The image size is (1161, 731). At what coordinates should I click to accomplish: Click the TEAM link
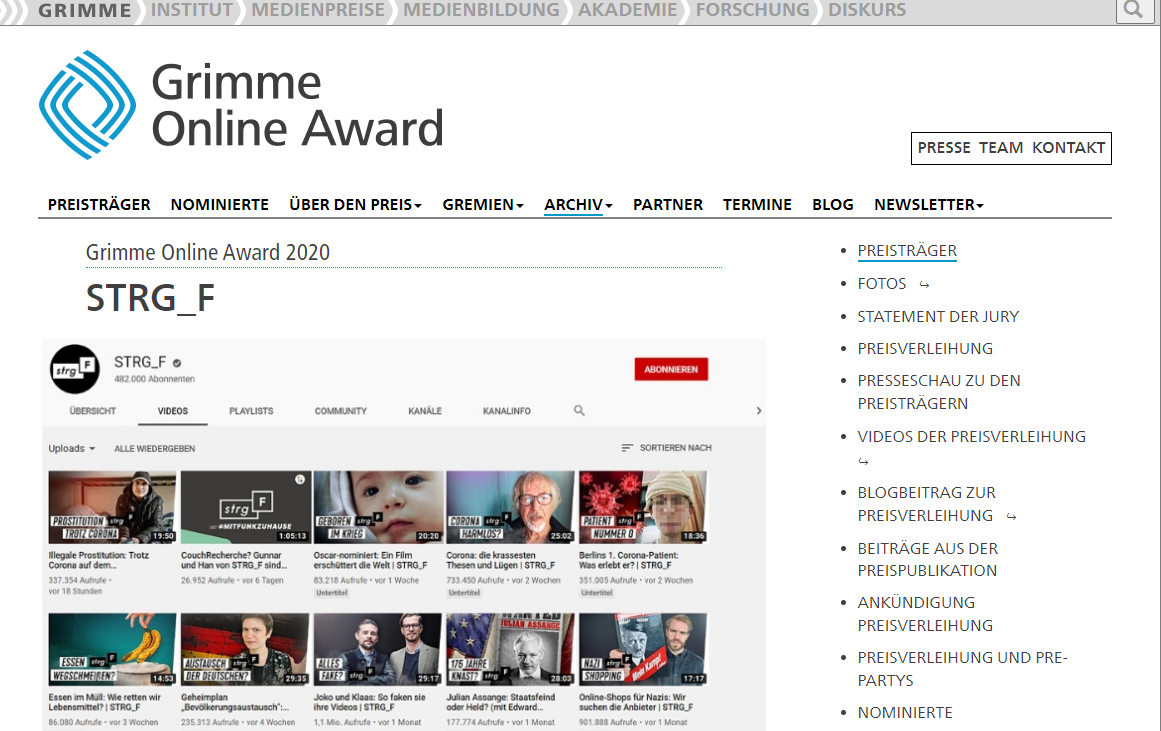[x=1001, y=147]
